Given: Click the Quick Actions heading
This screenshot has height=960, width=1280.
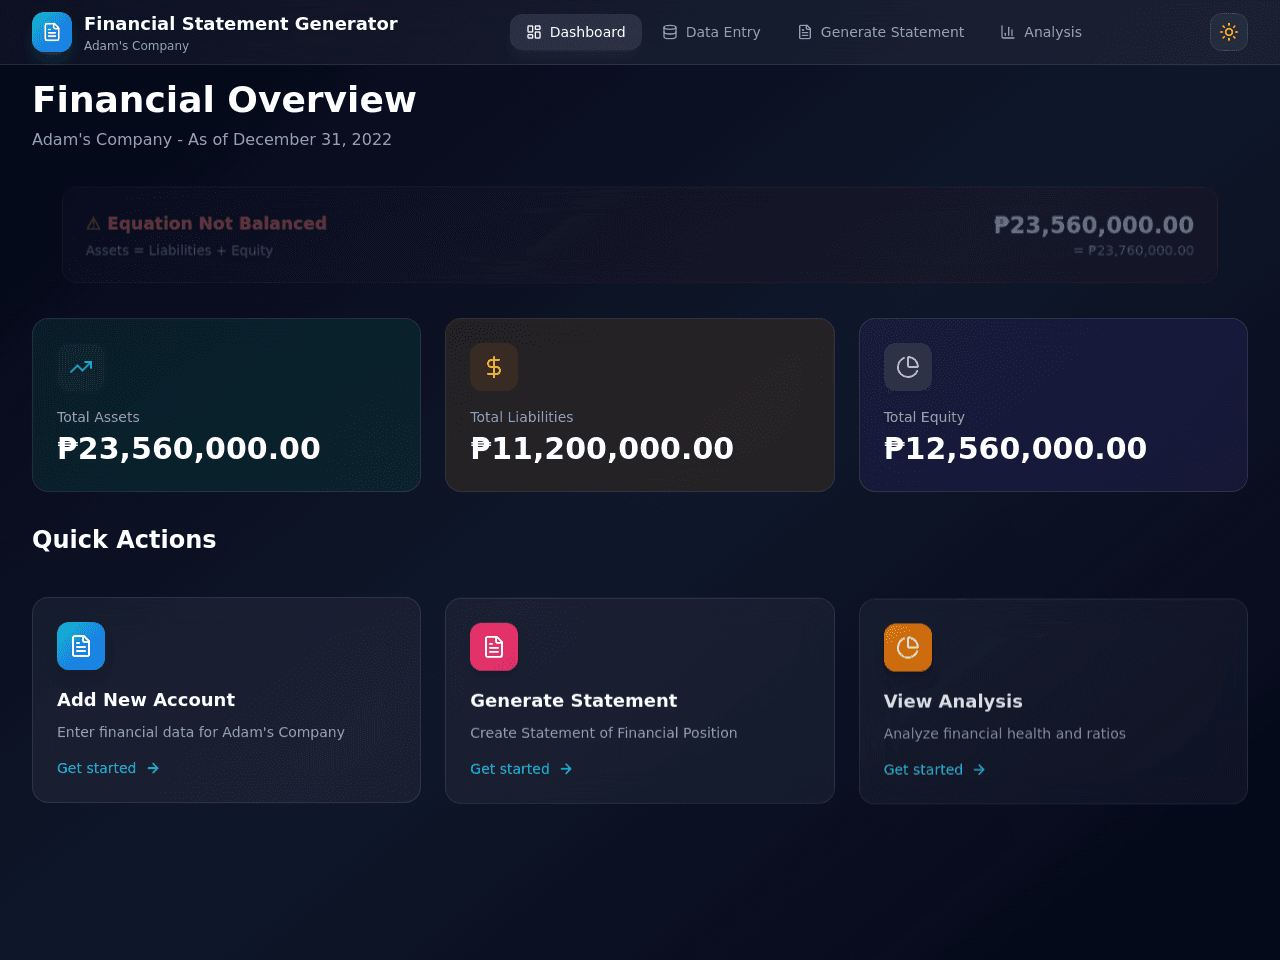Looking at the screenshot, I should click(124, 540).
